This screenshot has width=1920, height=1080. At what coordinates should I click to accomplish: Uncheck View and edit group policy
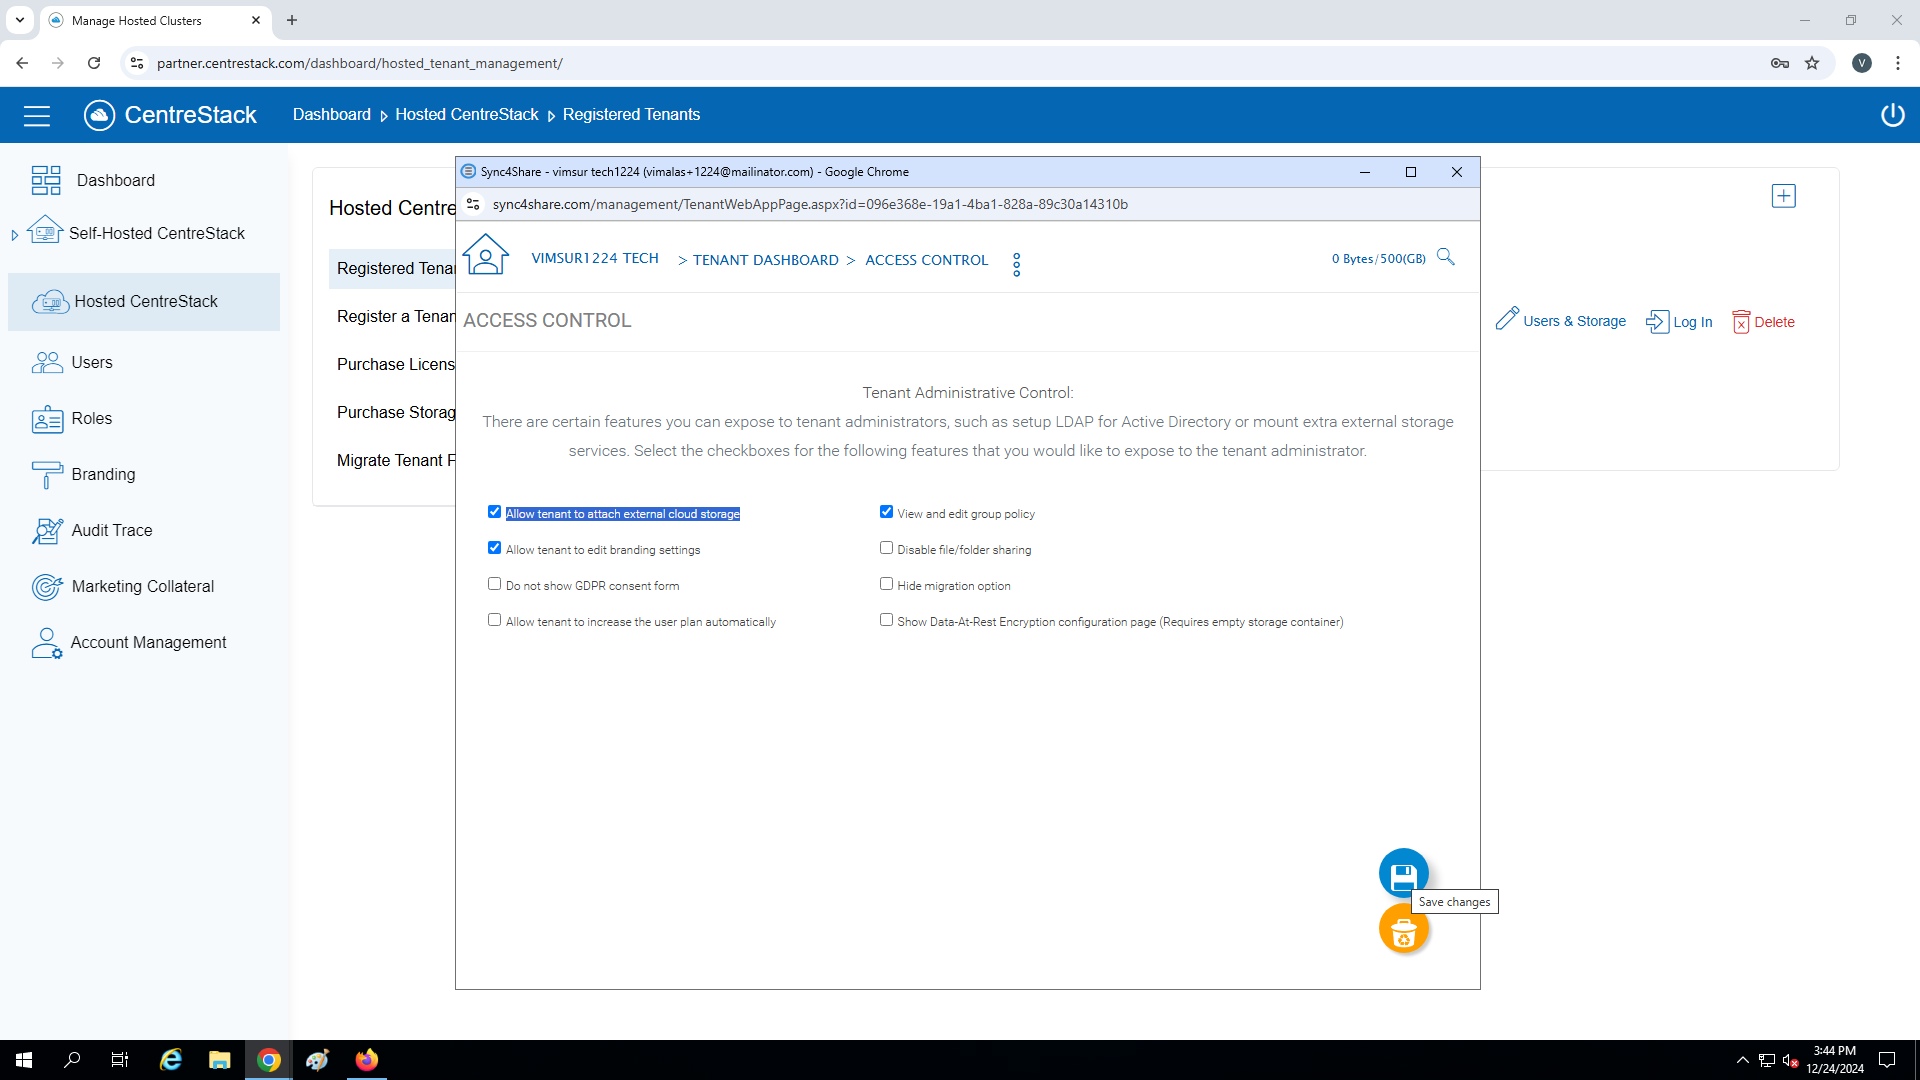886,512
